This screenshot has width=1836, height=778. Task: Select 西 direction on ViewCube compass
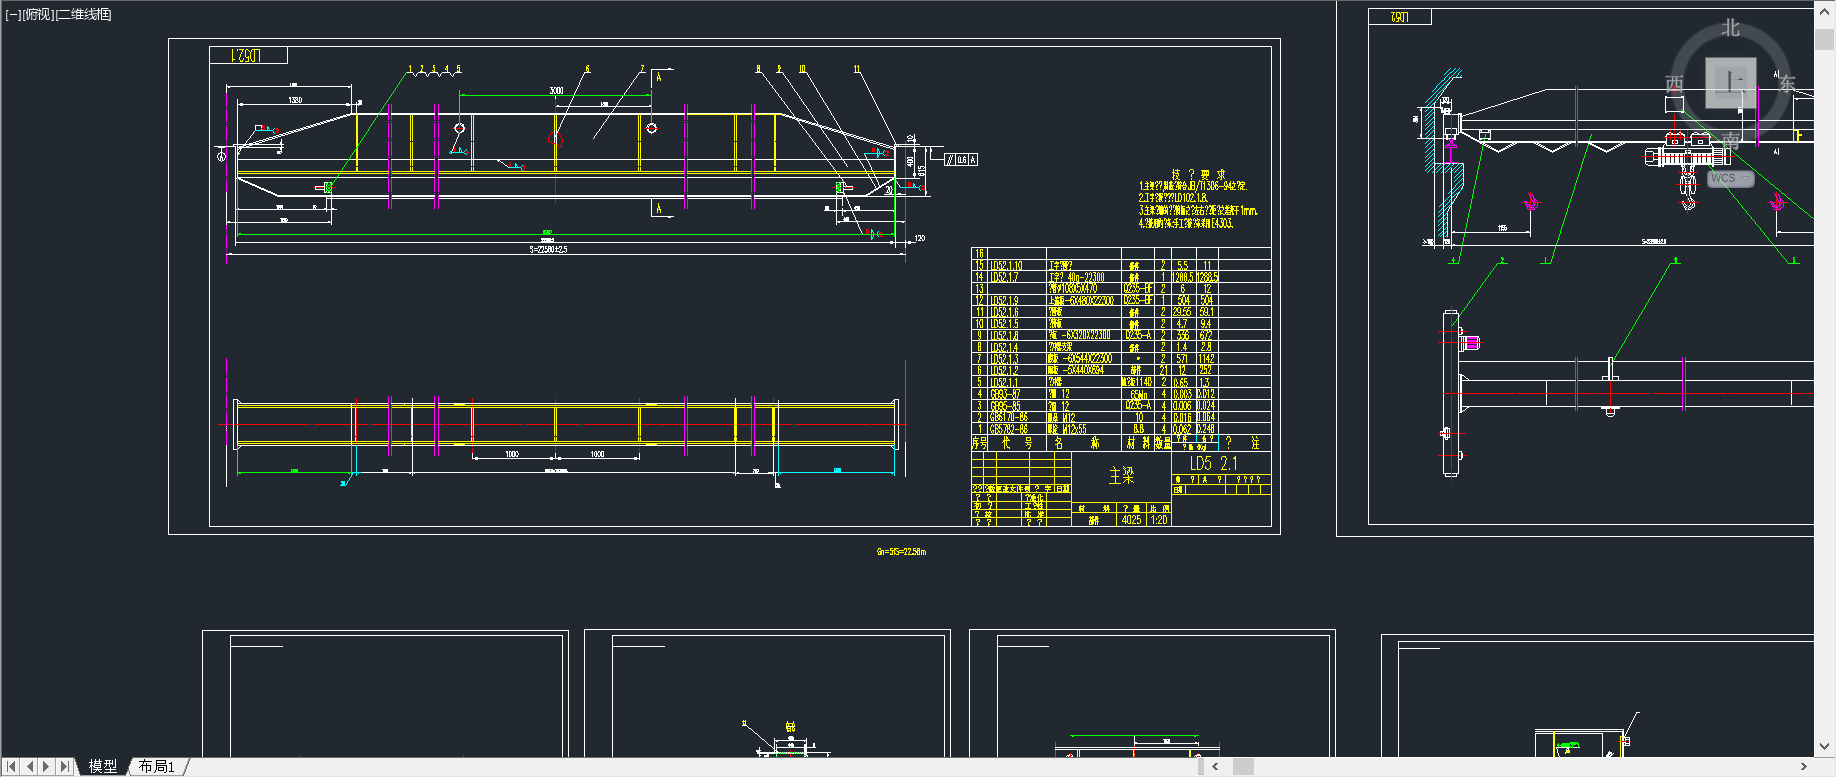click(1675, 84)
